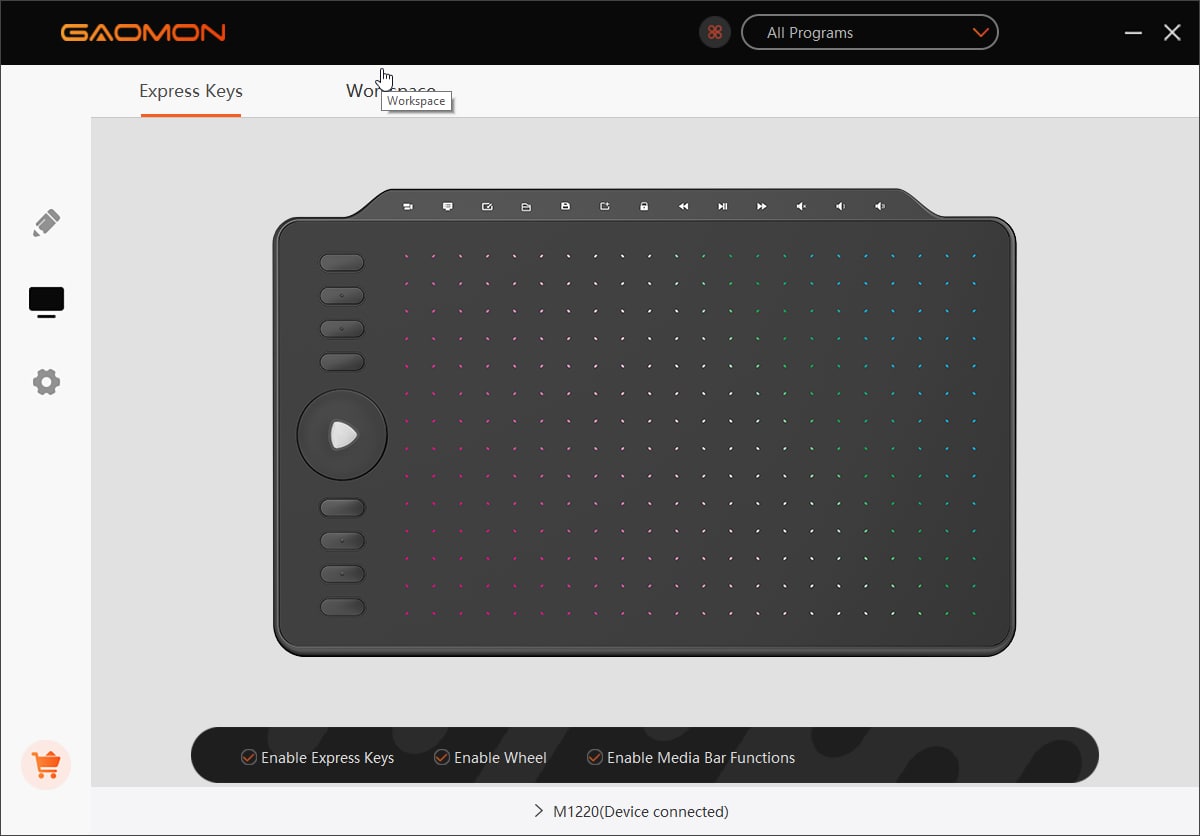Viewport: 1200px width, 836px height.
Task: Click the desktop monitor media bar key
Action: coord(447,206)
